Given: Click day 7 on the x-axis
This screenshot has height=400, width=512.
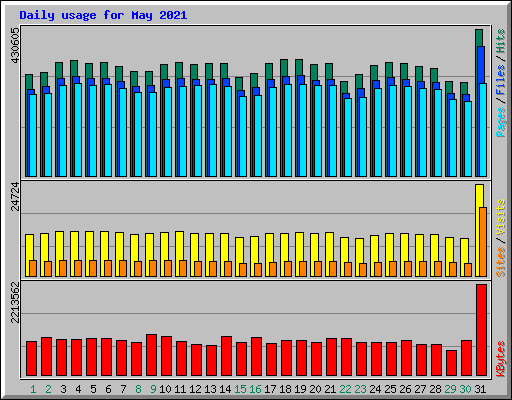Looking at the screenshot, I should click(x=123, y=389).
